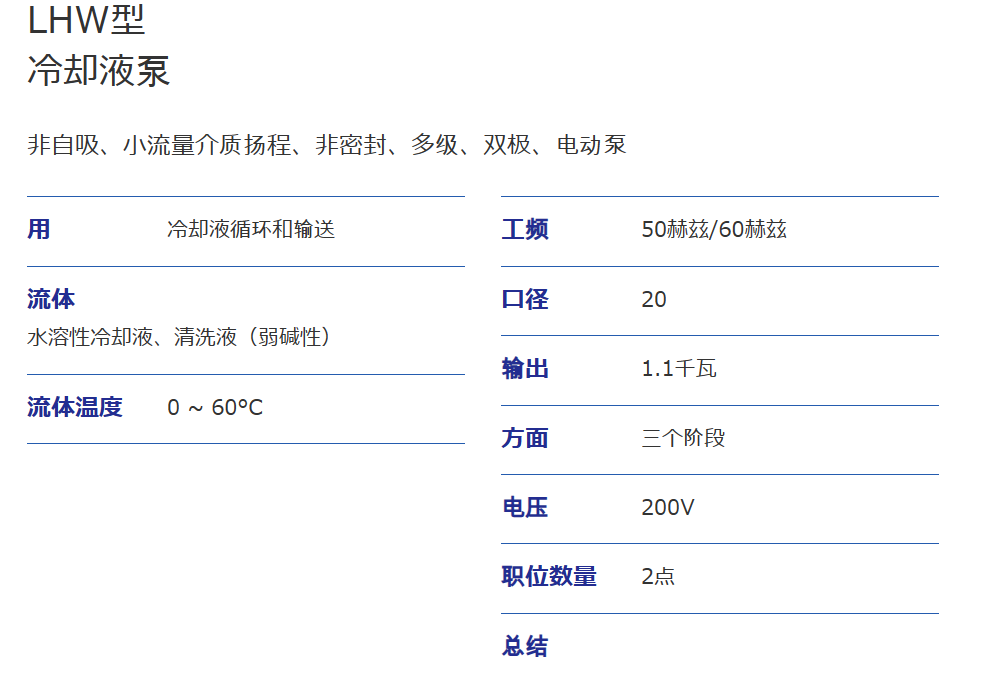
Task: Click the 流体 label
Action: 50,299
